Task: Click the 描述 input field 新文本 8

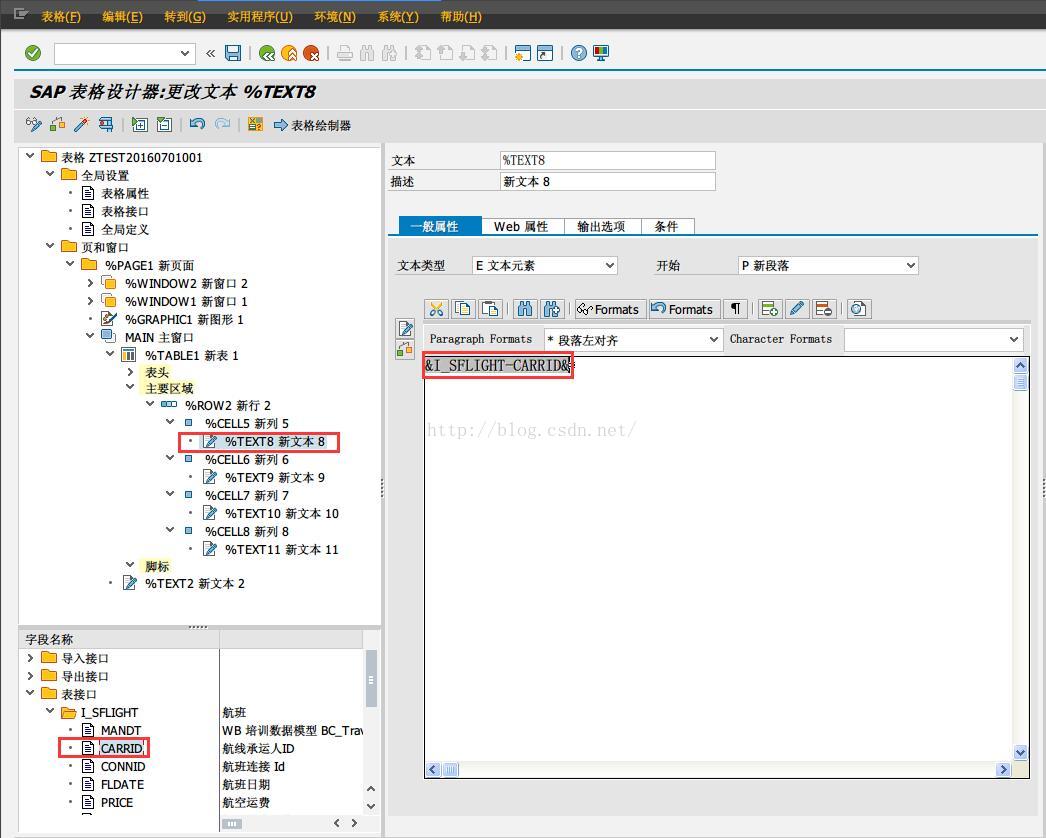Action: 608,181
